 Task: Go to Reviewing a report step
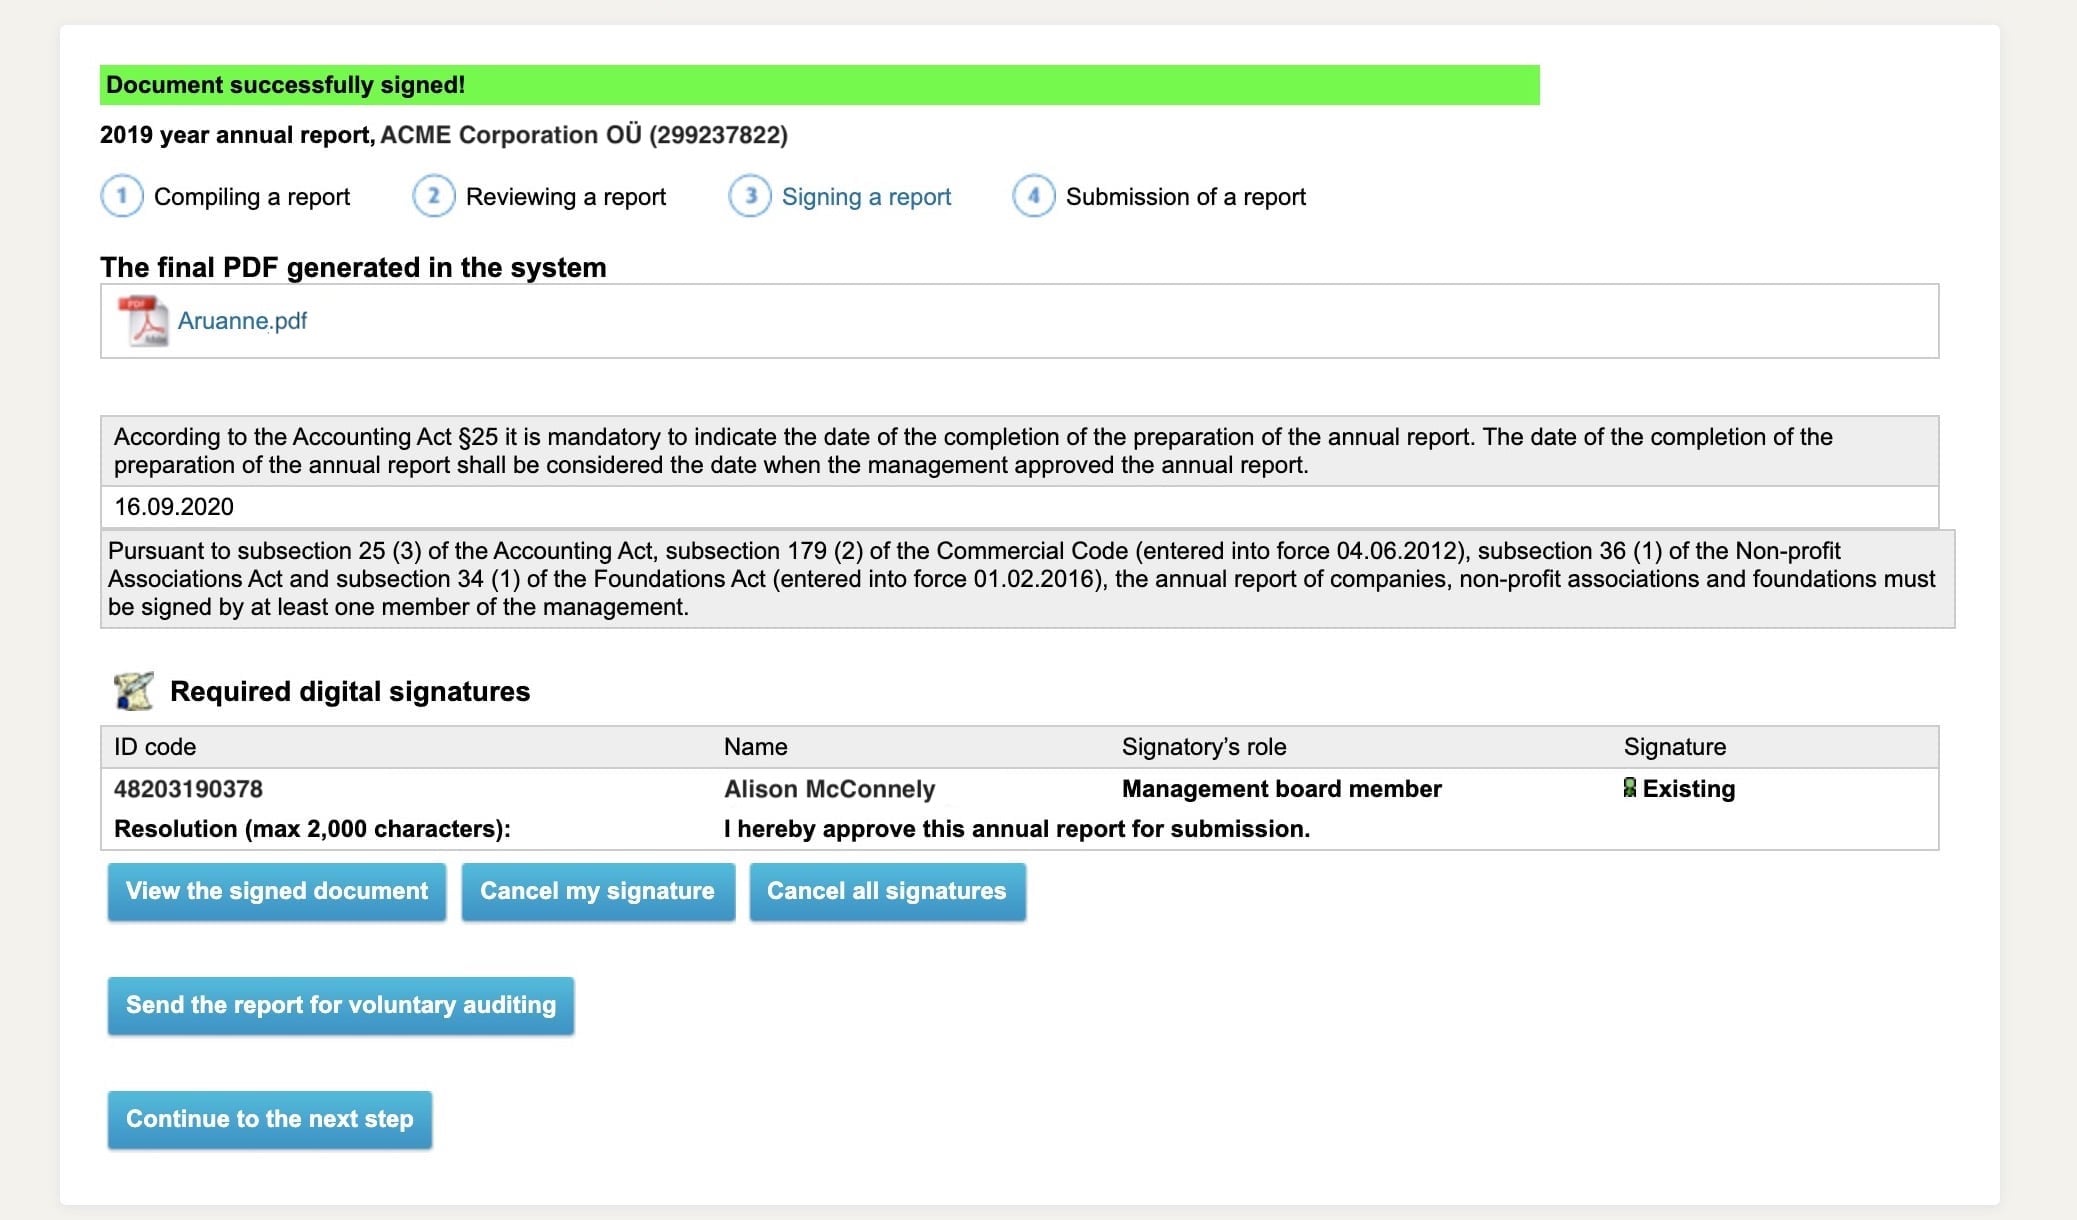(565, 197)
